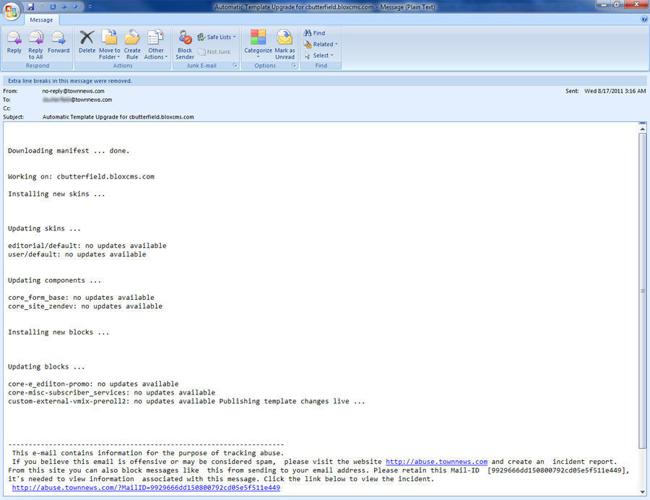Click the scrollbar up arrow

[642, 129]
